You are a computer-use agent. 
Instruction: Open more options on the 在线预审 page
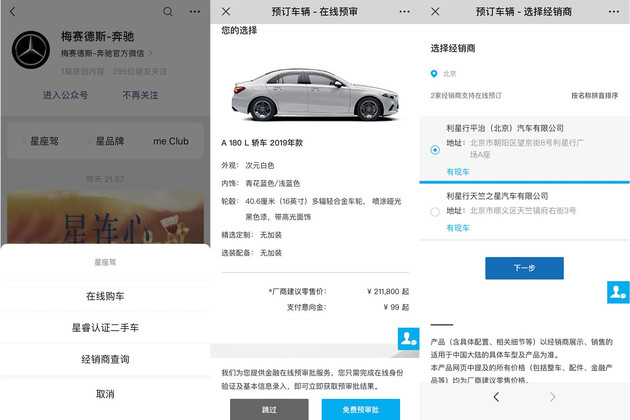(x=405, y=12)
